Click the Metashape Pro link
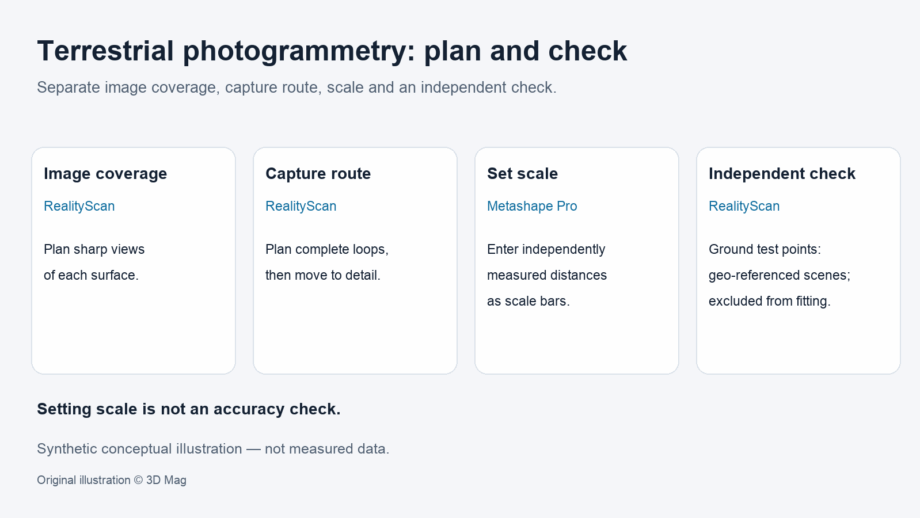Screen dimensions: 920x518 pos(532,206)
